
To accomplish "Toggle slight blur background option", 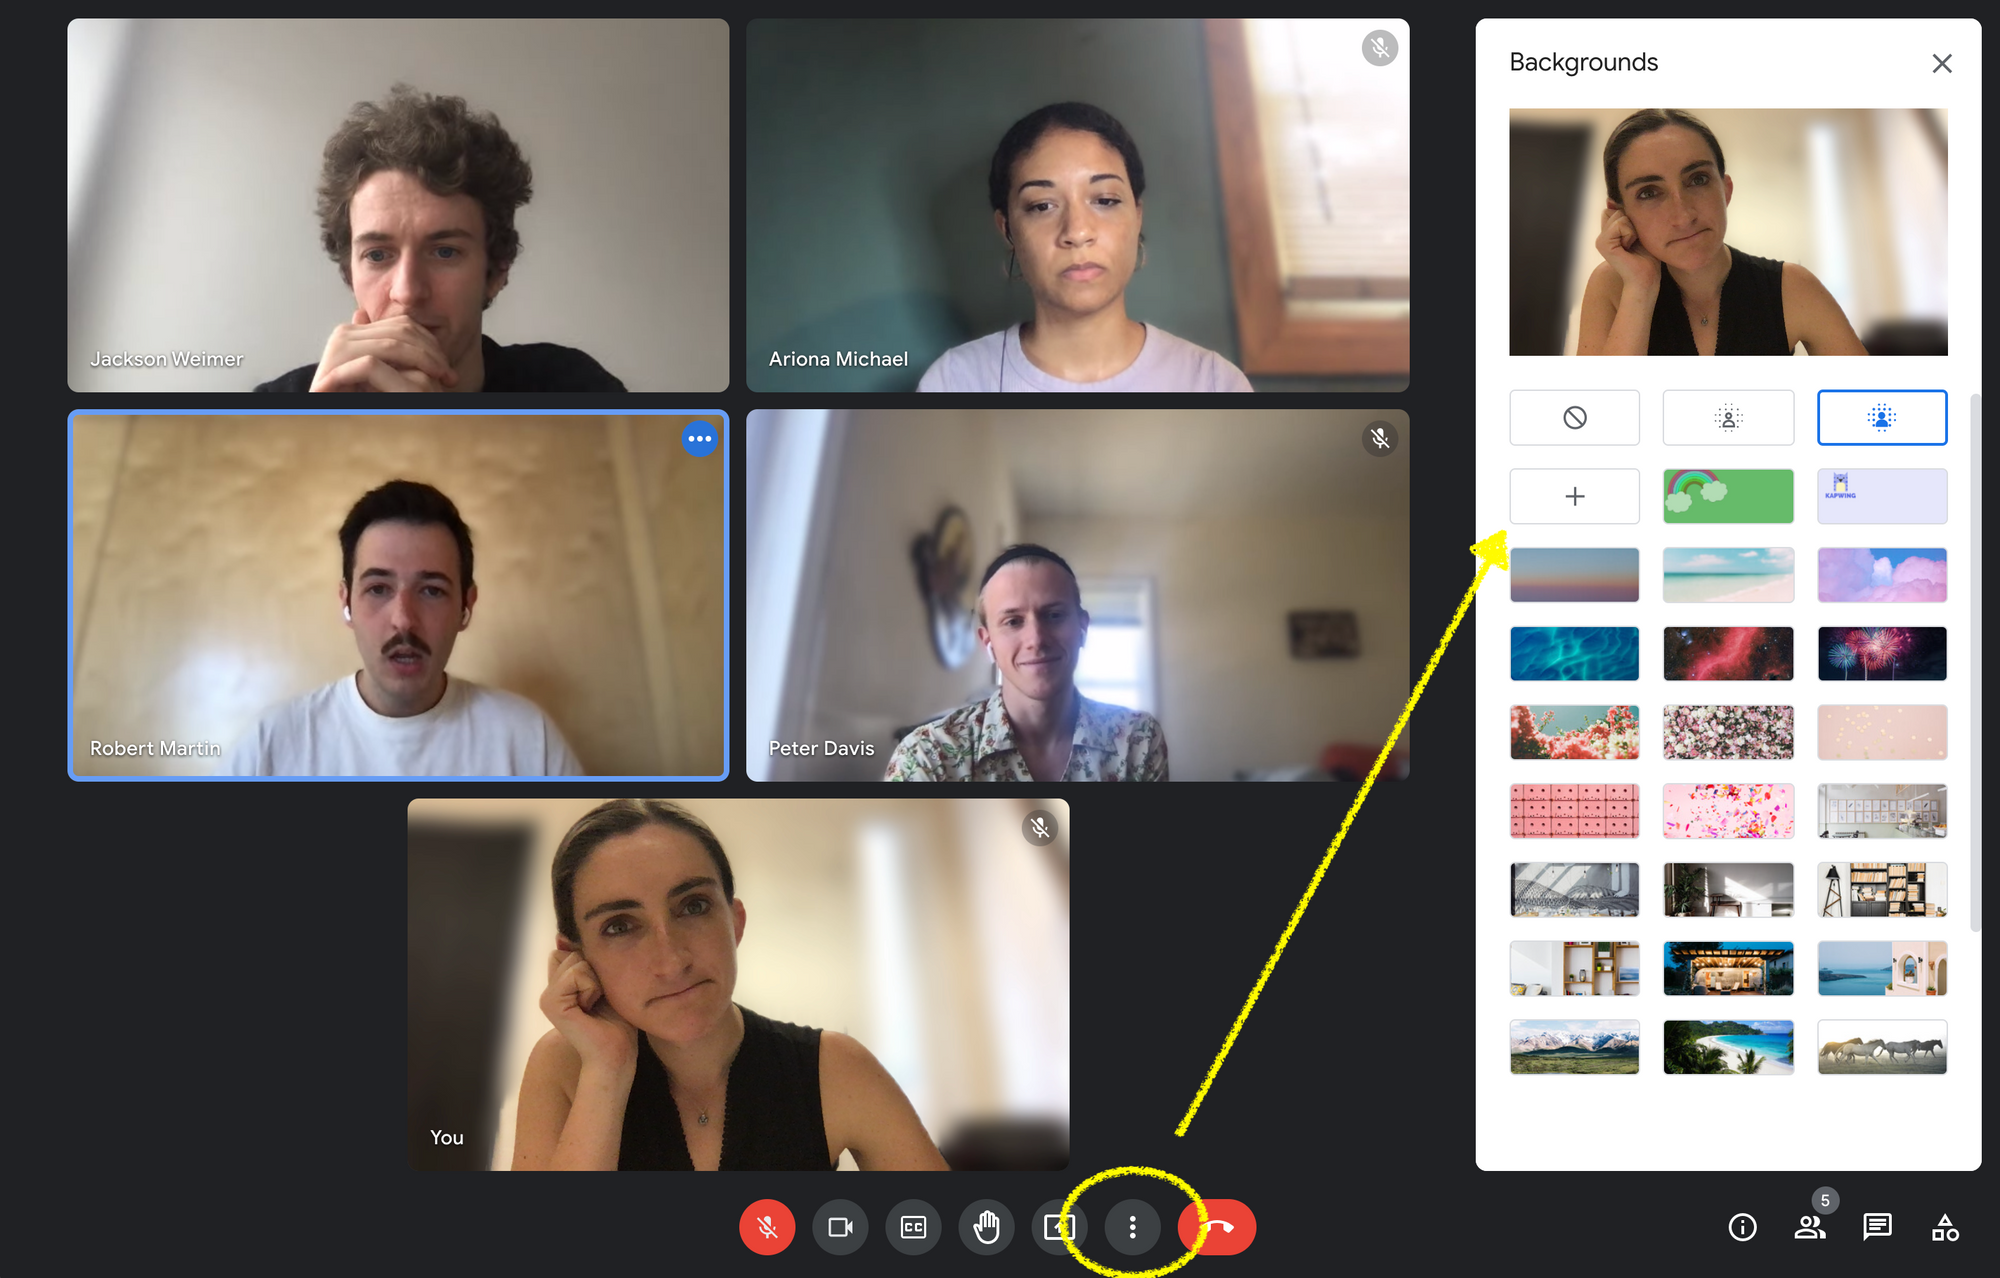I will click(x=1727, y=418).
